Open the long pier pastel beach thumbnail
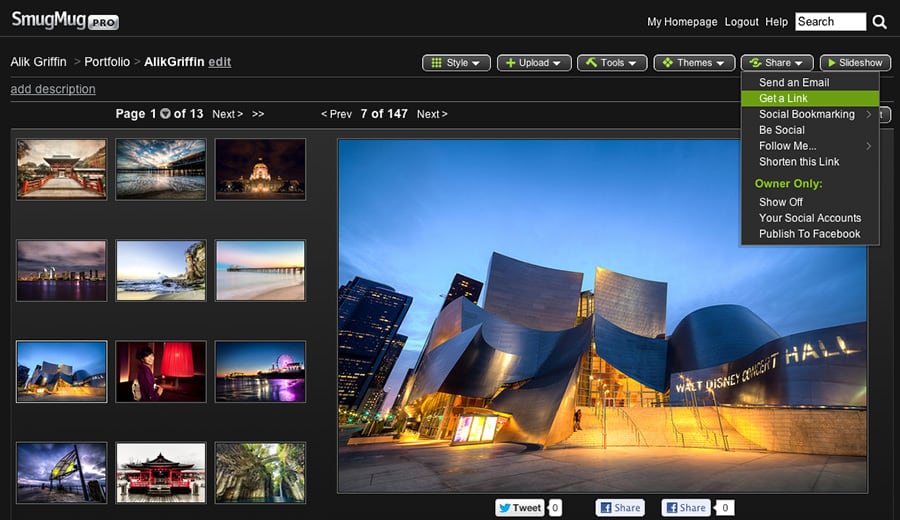 point(260,270)
